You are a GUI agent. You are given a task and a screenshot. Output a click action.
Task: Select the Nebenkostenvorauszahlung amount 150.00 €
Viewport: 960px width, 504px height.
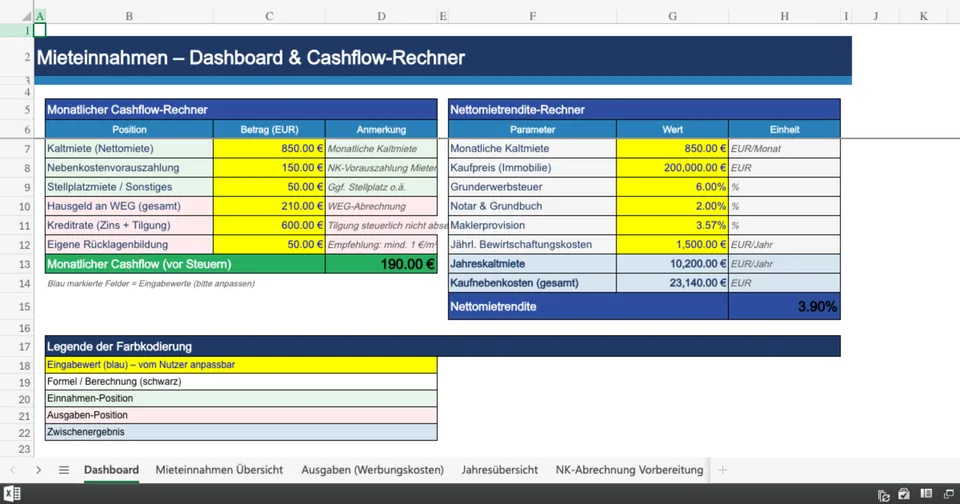269,168
